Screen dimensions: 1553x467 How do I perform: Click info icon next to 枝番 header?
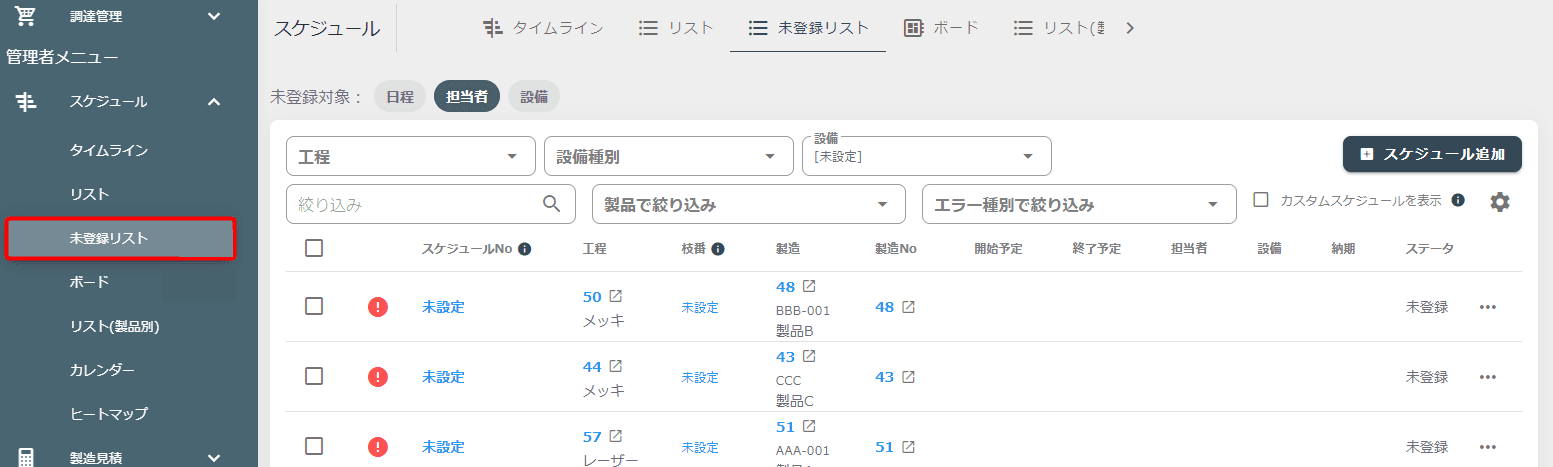[717, 249]
